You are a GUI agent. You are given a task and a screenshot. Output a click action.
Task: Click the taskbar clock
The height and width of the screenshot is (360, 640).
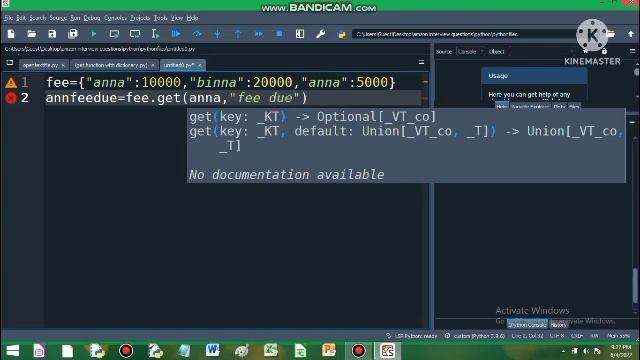coord(621,351)
